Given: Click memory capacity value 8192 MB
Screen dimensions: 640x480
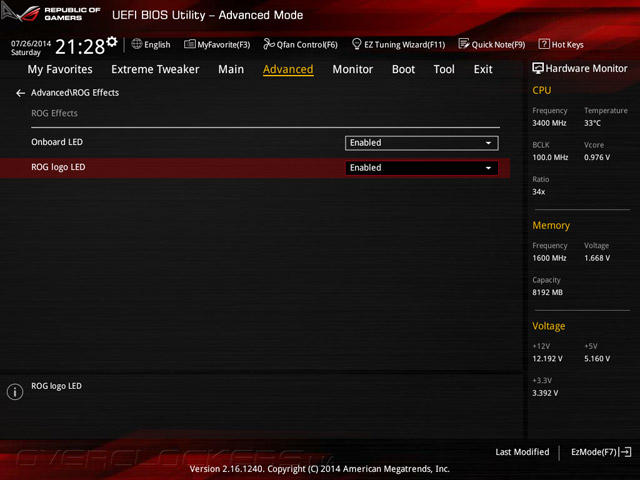Looking at the screenshot, I should 547,292.
